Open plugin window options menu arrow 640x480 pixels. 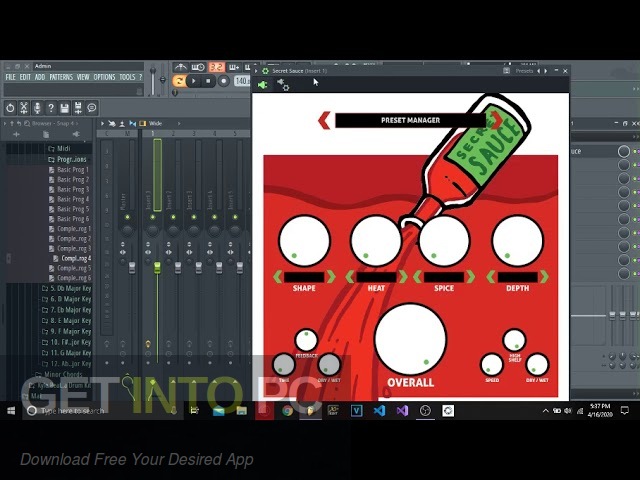tap(256, 71)
